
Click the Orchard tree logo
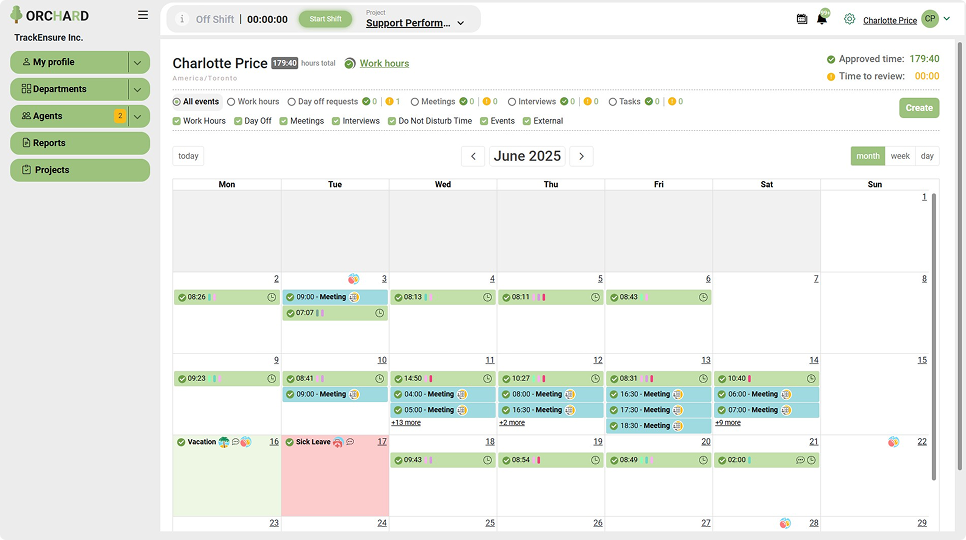[16, 15]
